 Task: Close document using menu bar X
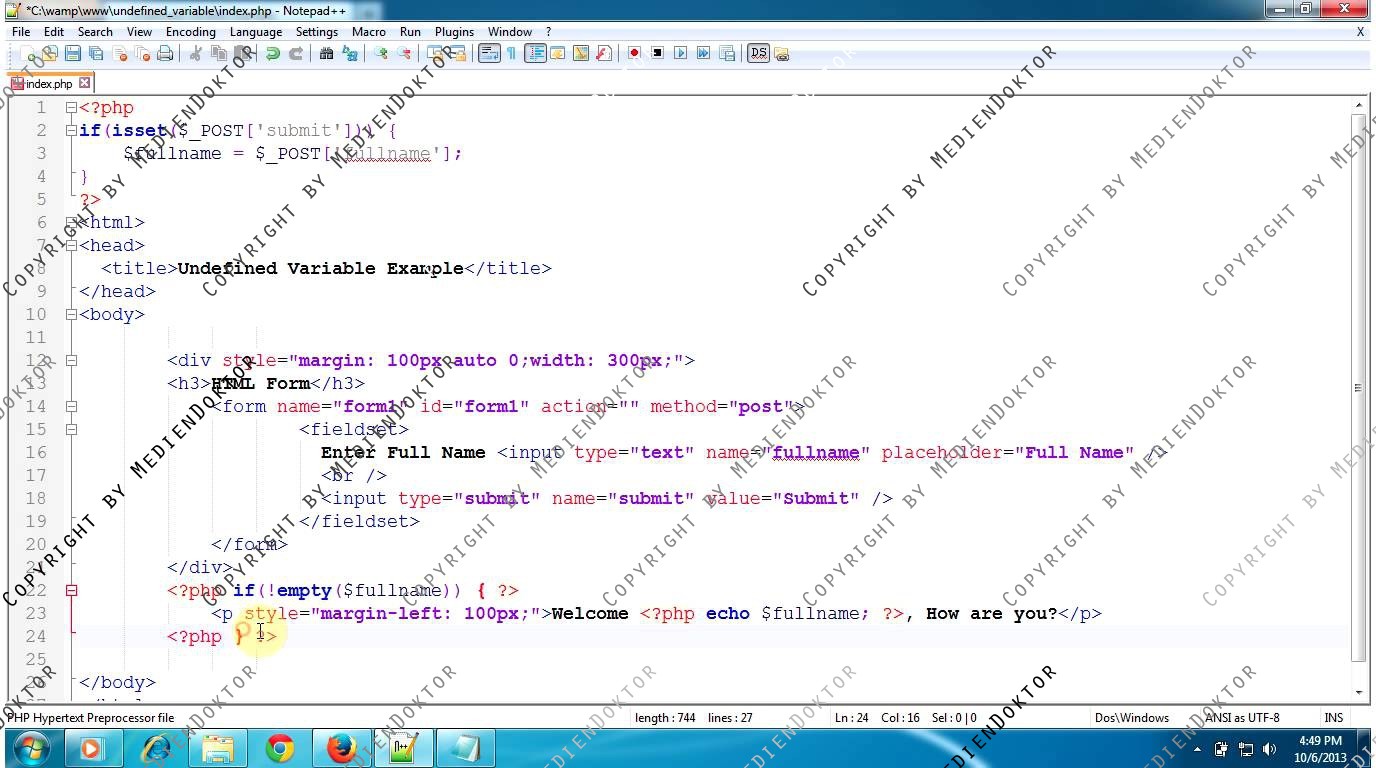click(x=1360, y=31)
